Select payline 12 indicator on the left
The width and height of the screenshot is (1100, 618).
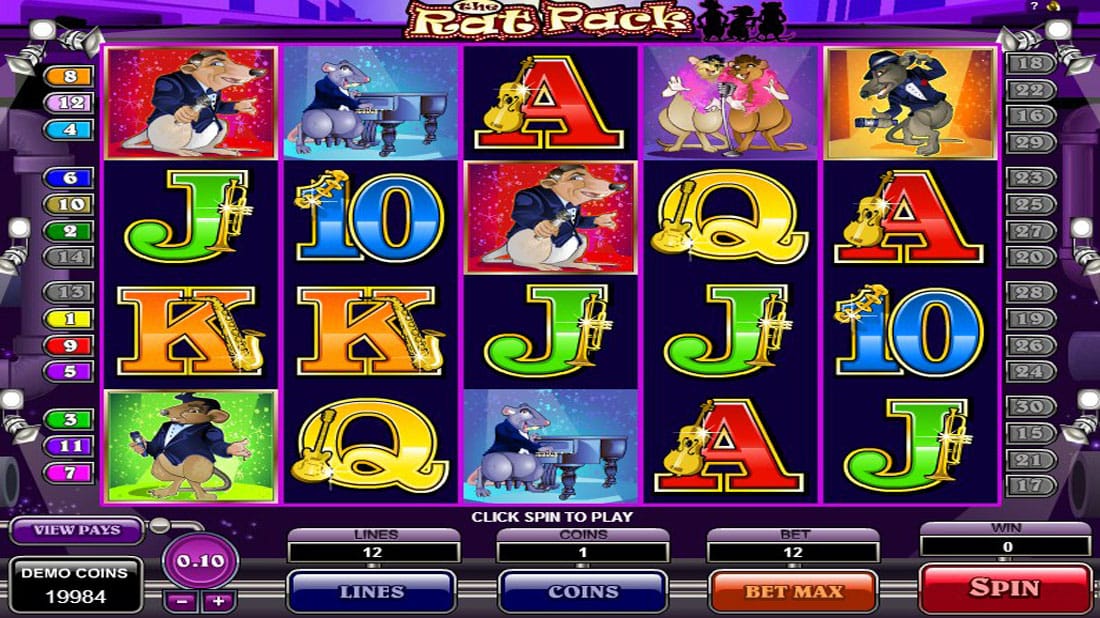(69, 102)
